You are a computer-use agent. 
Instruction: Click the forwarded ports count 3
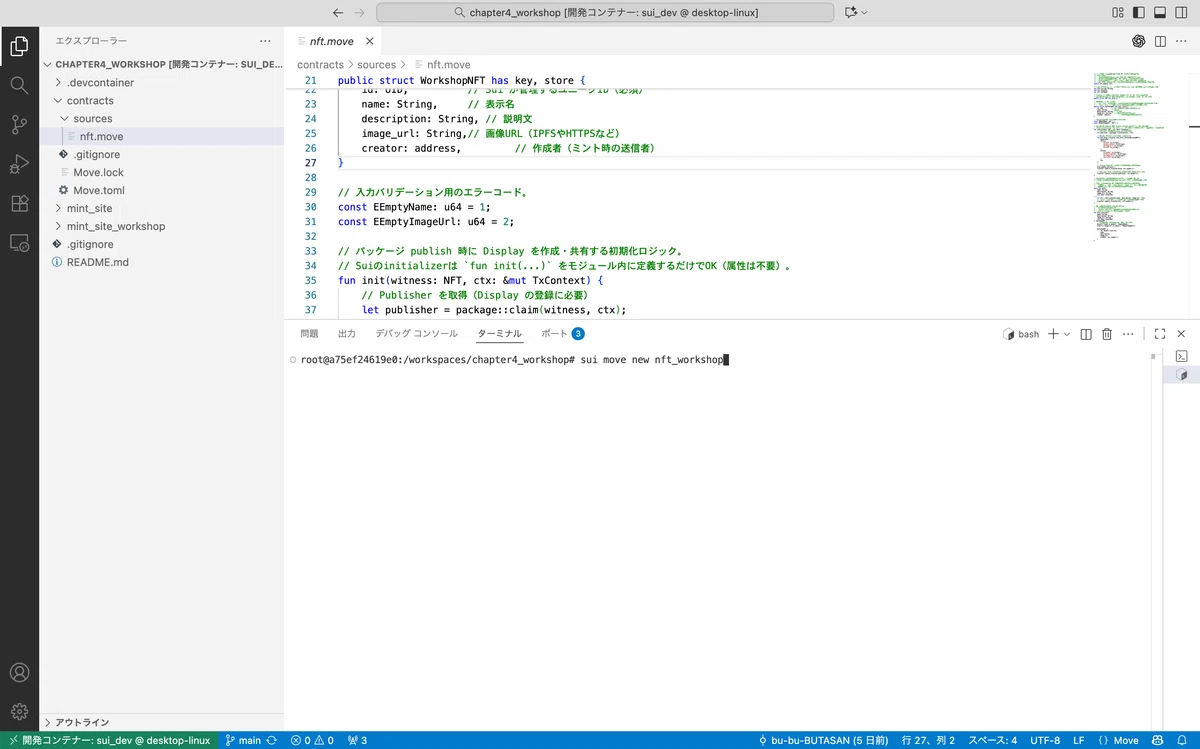click(x=357, y=740)
